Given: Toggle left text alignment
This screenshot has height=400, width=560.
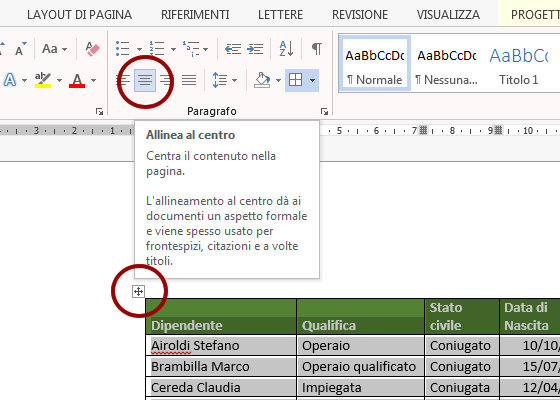Looking at the screenshot, I should pos(124,80).
